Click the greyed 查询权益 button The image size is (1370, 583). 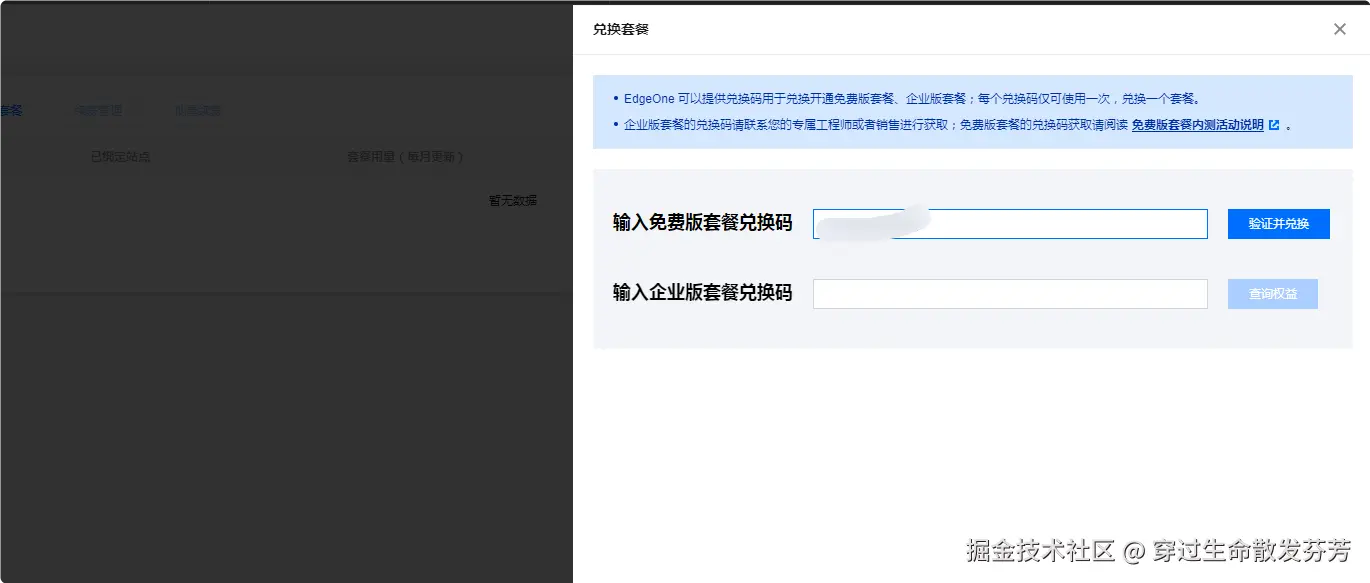(x=1272, y=293)
